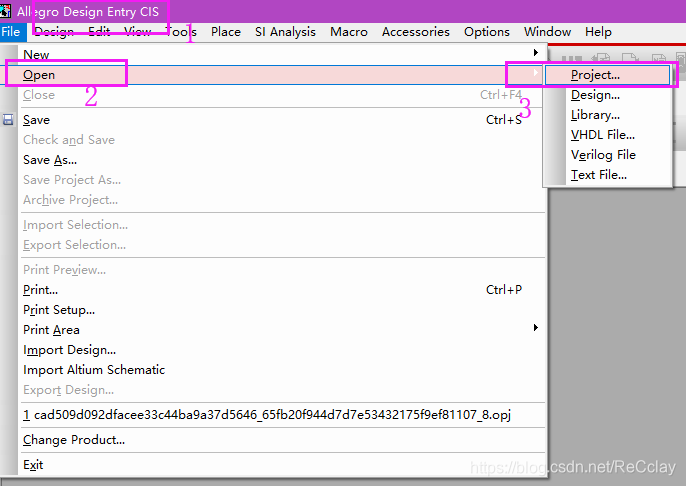Choose Import Design... entry
Image resolution: width=686 pixels, height=486 pixels.
click(x=282, y=350)
